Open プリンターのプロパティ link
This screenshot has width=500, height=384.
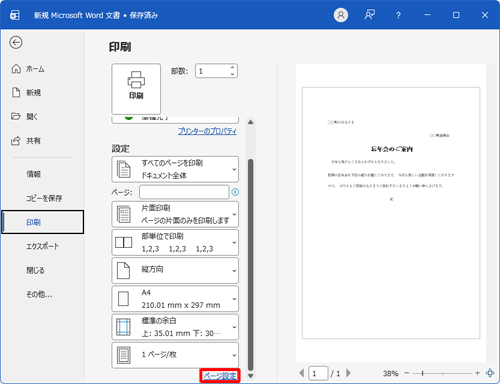207,131
